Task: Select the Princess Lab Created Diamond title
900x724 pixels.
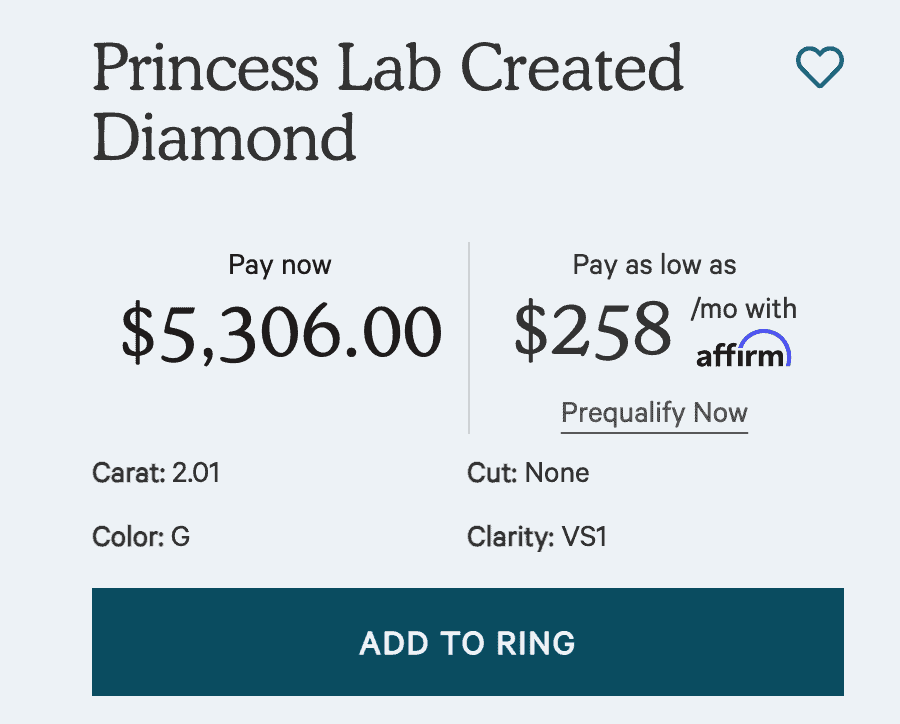Action: (x=388, y=100)
